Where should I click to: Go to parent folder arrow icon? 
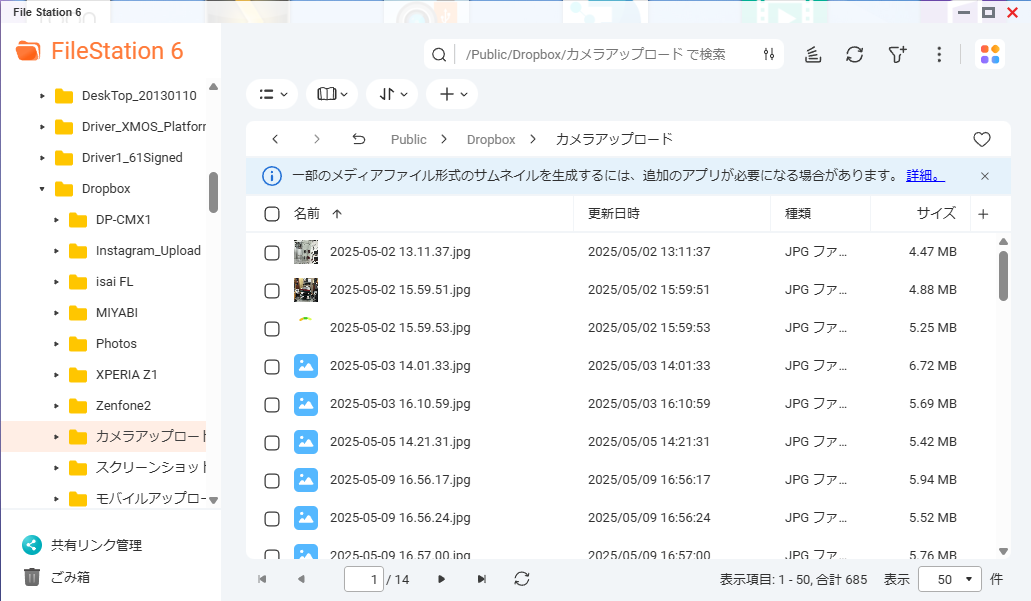click(359, 140)
